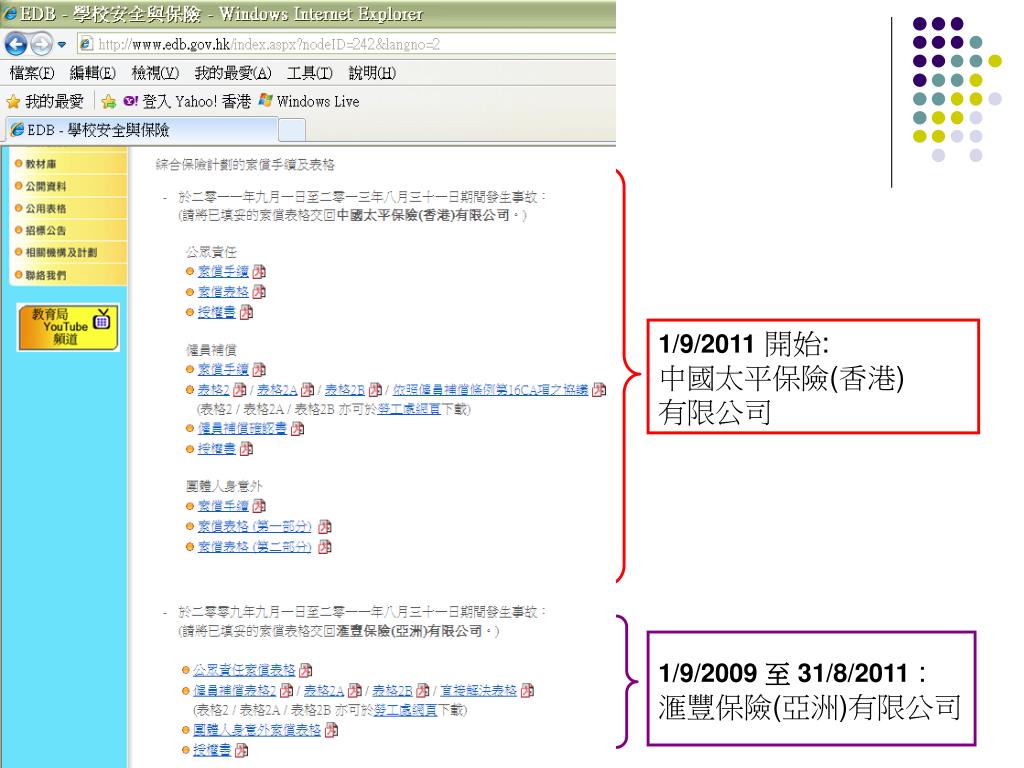1024x768 pixels.
Task: Click PDF icon beside 僱員補償確認書
Action: tap(297, 429)
